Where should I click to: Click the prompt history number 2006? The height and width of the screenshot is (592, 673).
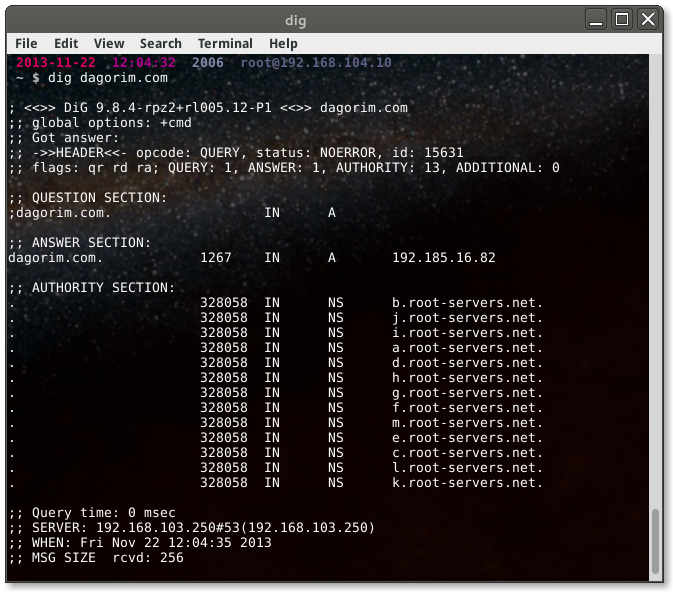[208, 63]
